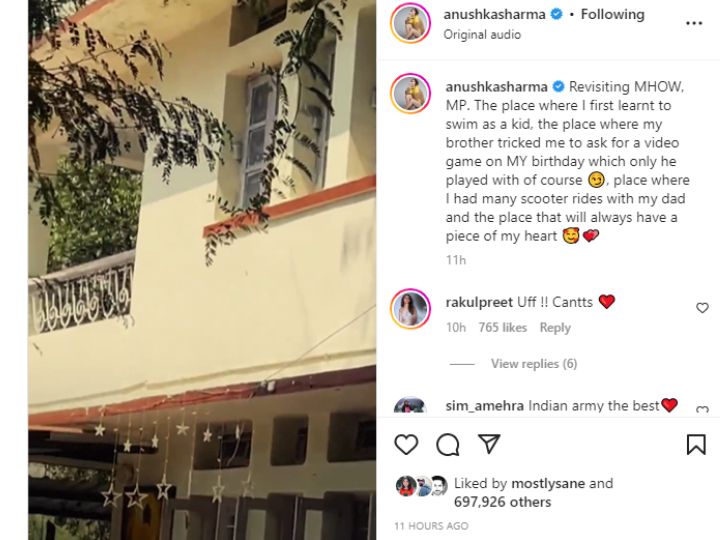720x540 pixels.
Task: Show 765 likes on rakulpreet's comment
Action: click(502, 327)
